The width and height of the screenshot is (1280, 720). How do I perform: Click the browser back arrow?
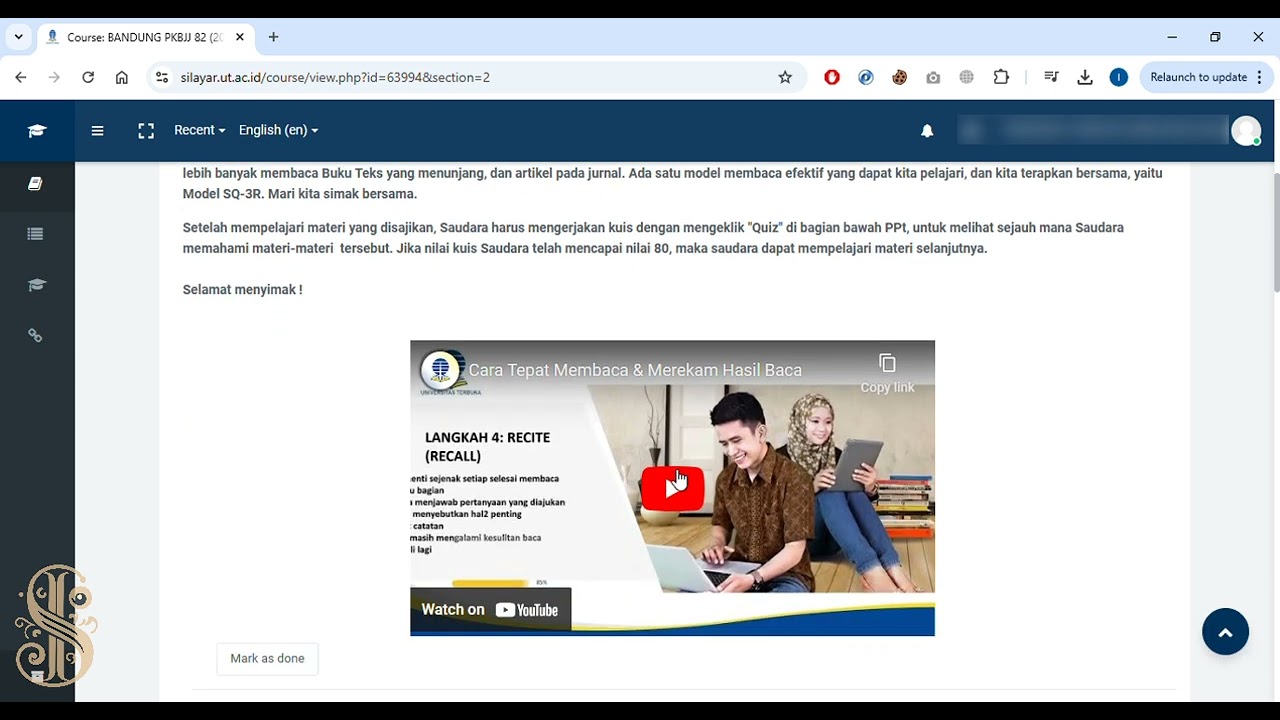click(x=20, y=77)
